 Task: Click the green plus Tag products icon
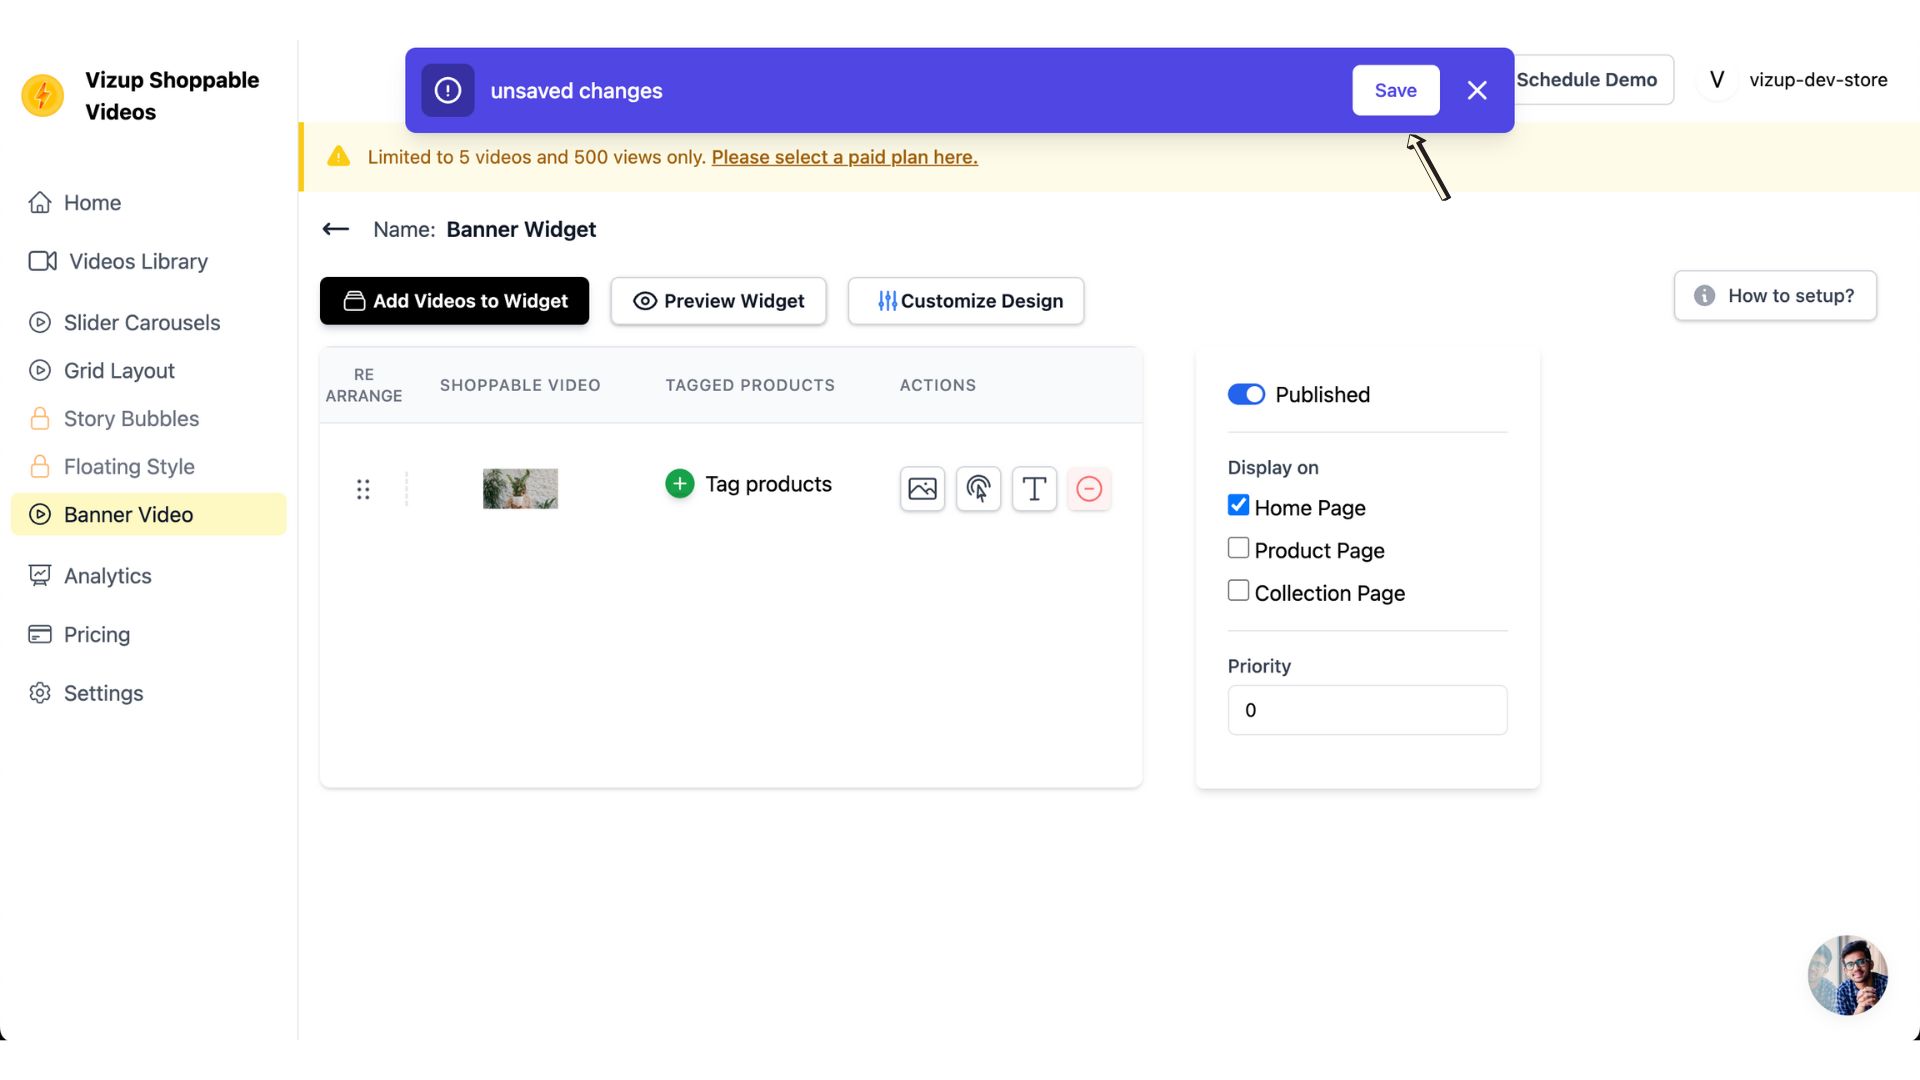pos(680,484)
